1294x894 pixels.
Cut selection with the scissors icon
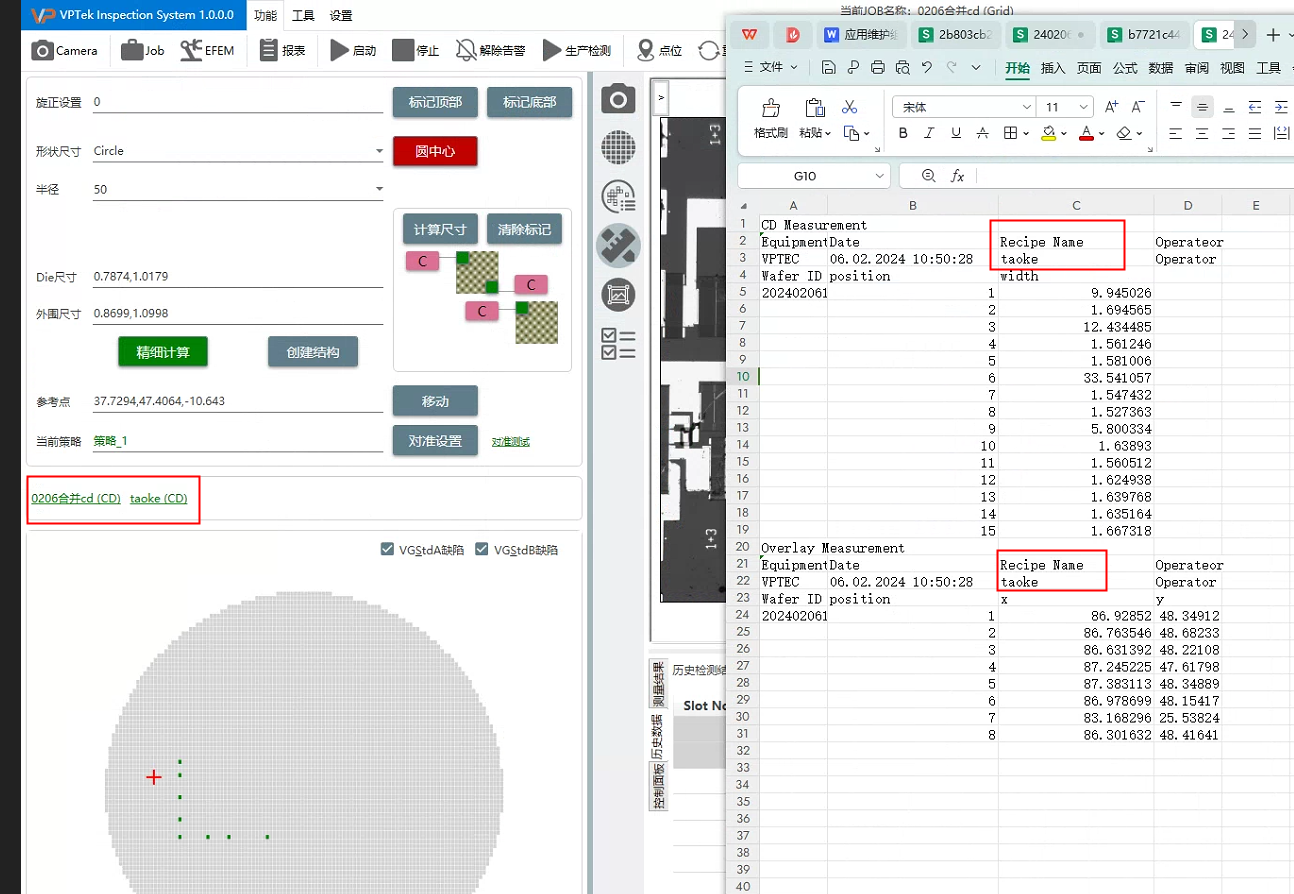click(x=850, y=106)
